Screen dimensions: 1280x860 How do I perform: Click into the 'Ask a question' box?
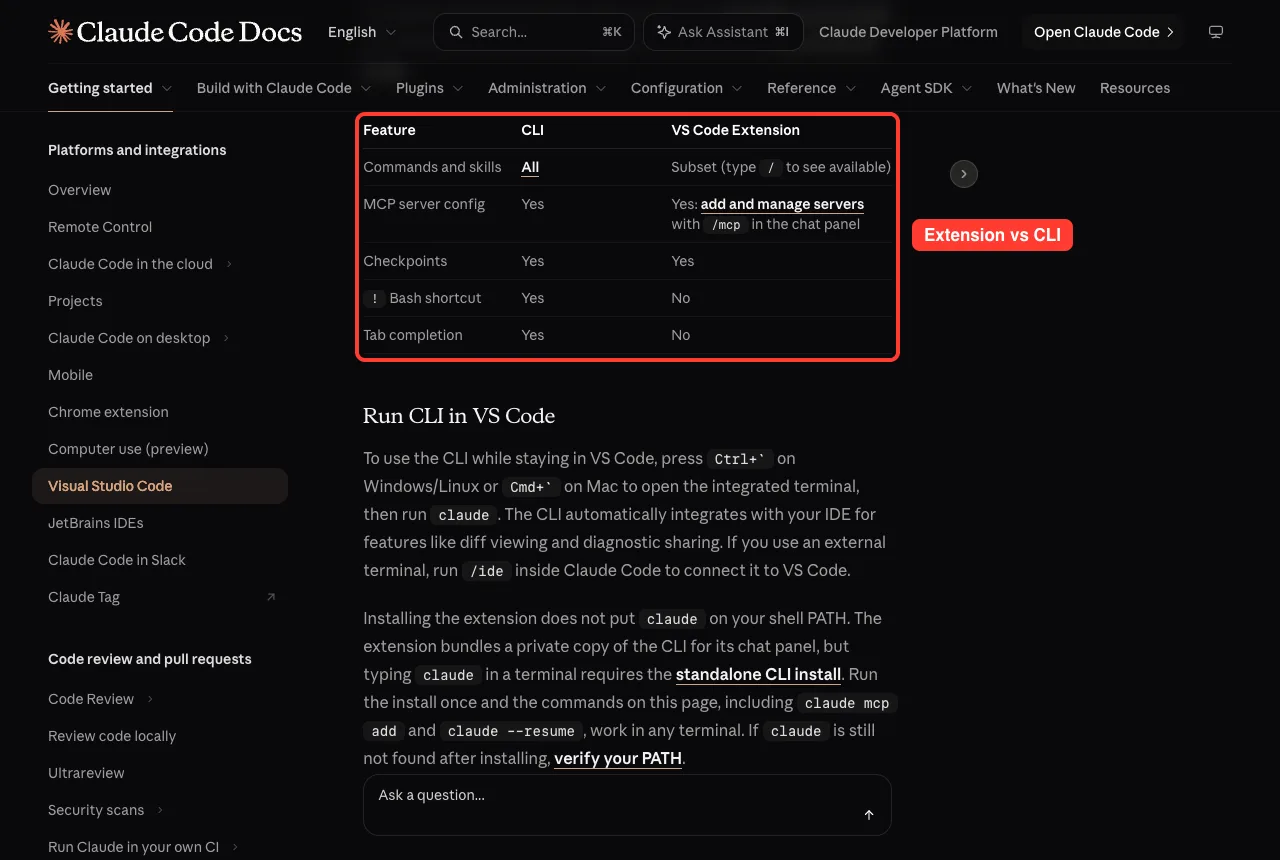[627, 804]
